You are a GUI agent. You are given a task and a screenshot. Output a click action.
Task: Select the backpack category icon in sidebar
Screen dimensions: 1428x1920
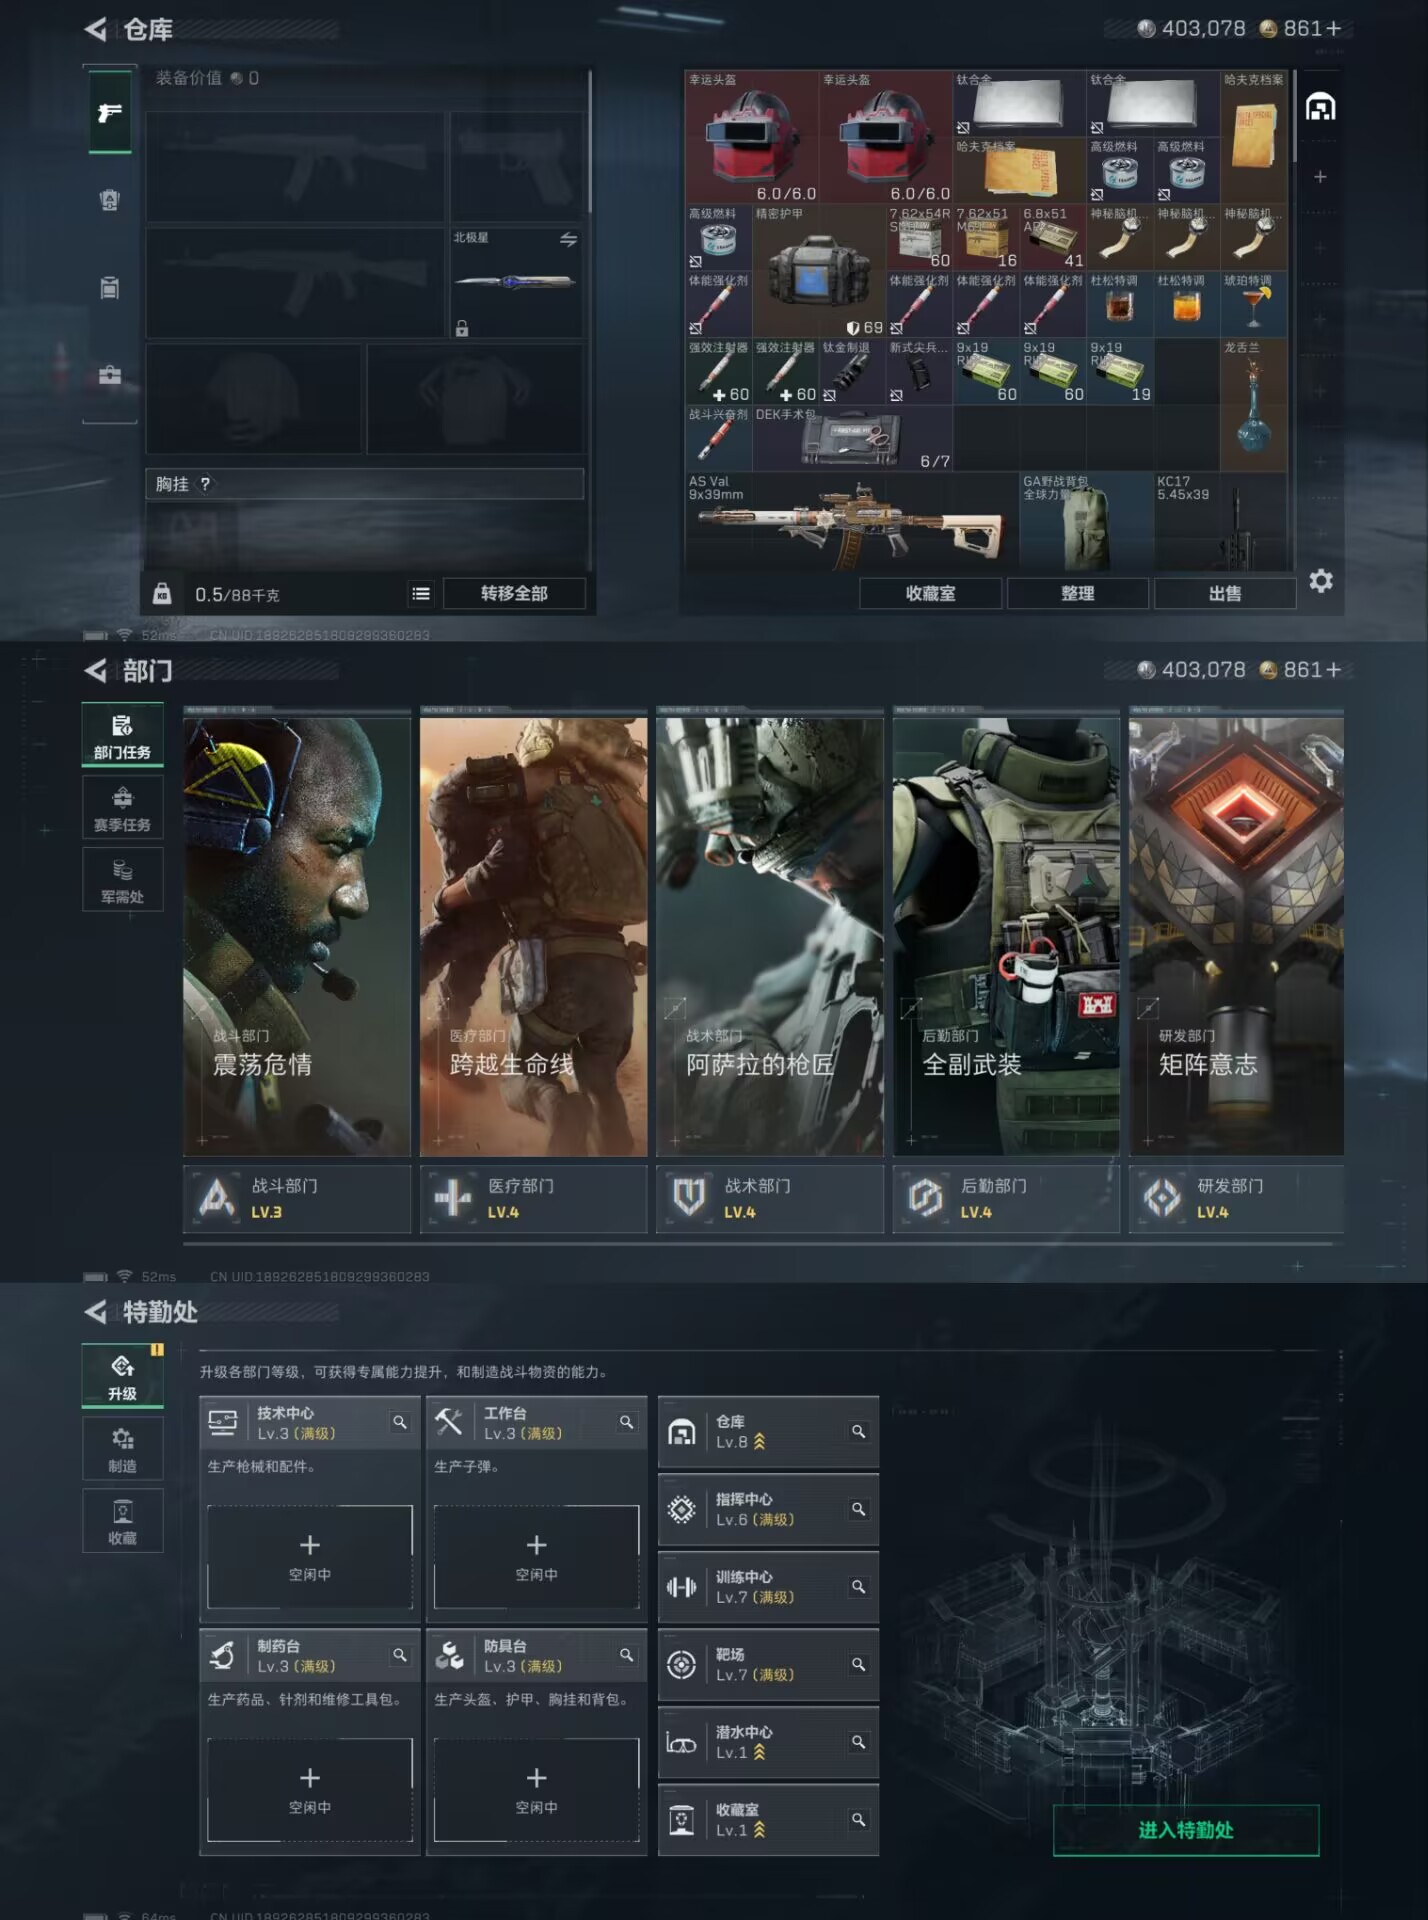(x=110, y=200)
